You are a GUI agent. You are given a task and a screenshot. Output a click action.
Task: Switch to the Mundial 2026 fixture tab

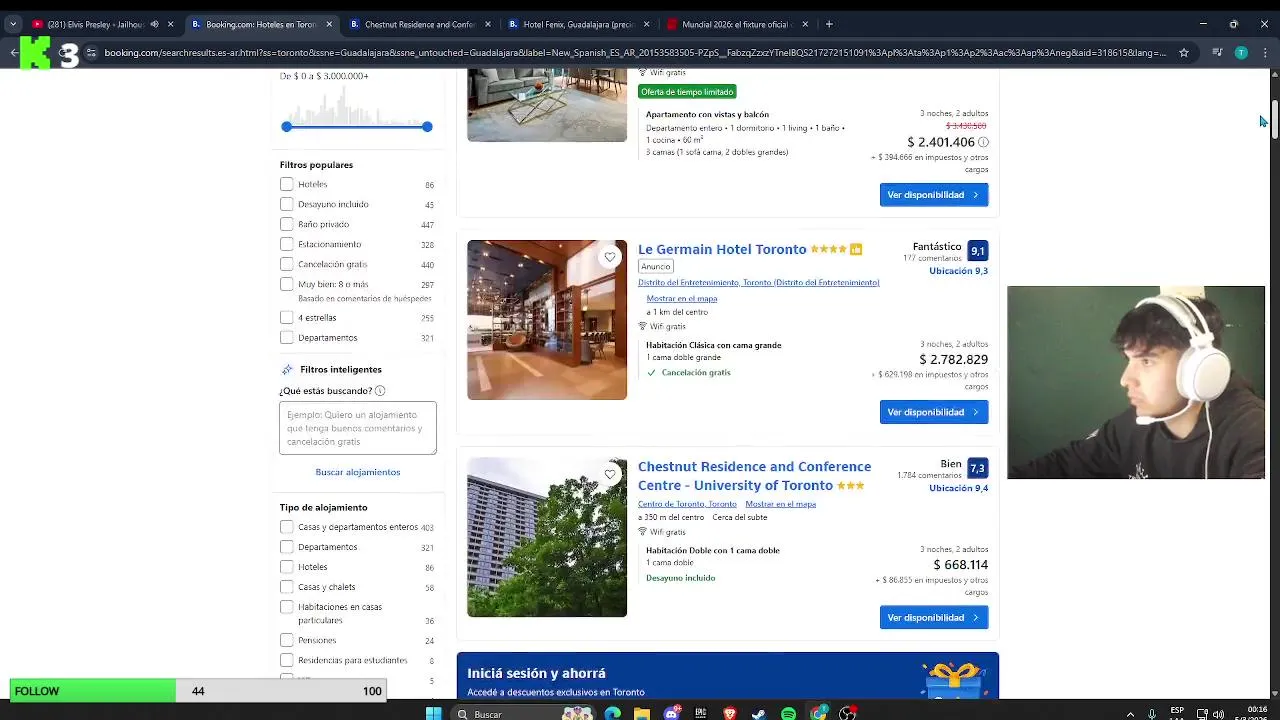[x=737, y=24]
